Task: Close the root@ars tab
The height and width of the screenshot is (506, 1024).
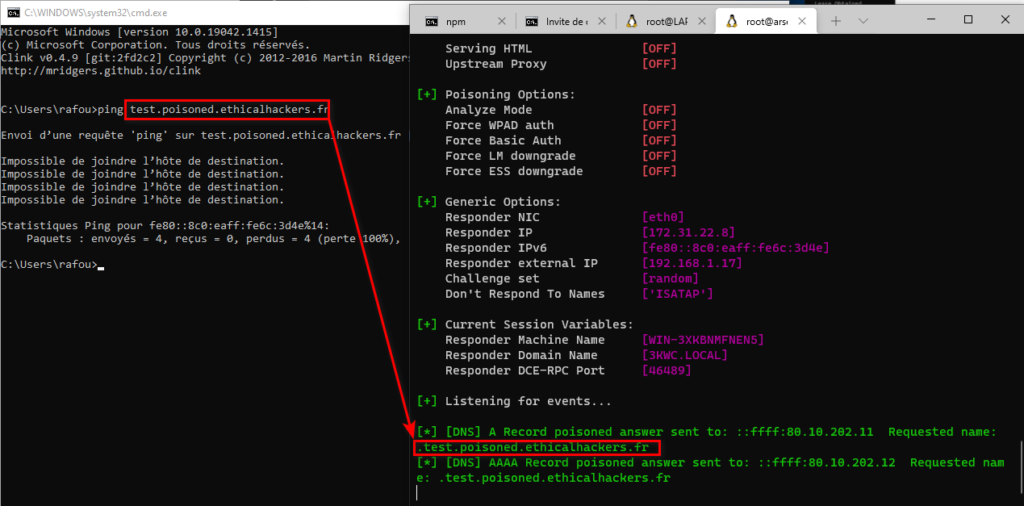Action: pyautogui.click(x=801, y=22)
